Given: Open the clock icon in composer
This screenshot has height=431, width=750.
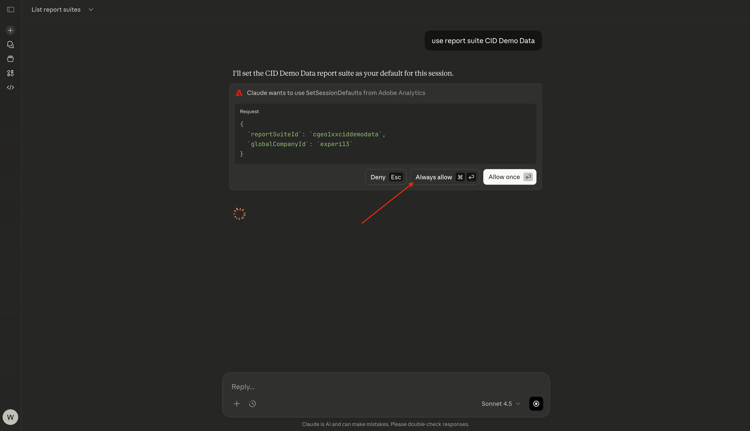Looking at the screenshot, I should pyautogui.click(x=253, y=404).
